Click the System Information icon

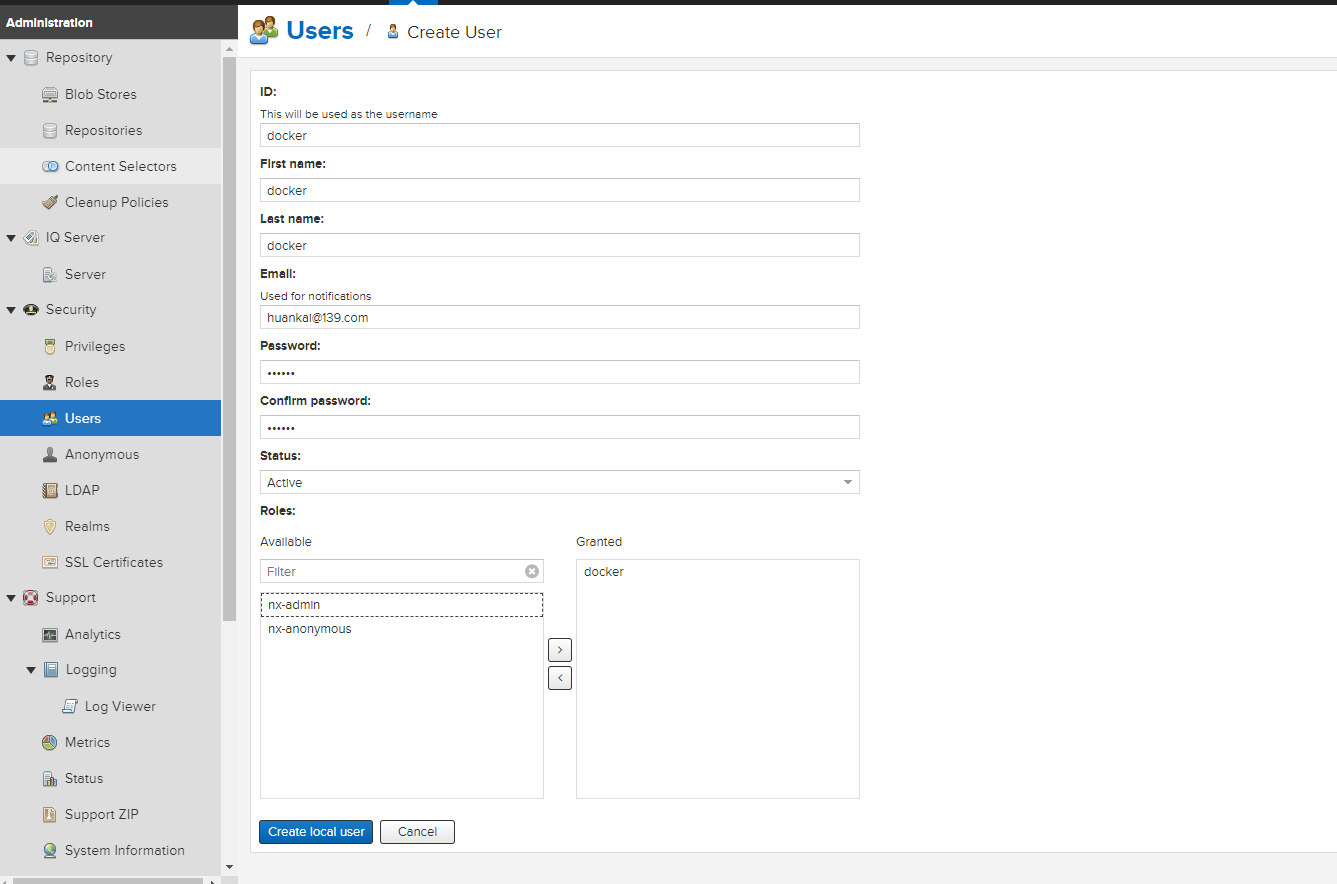tap(50, 850)
